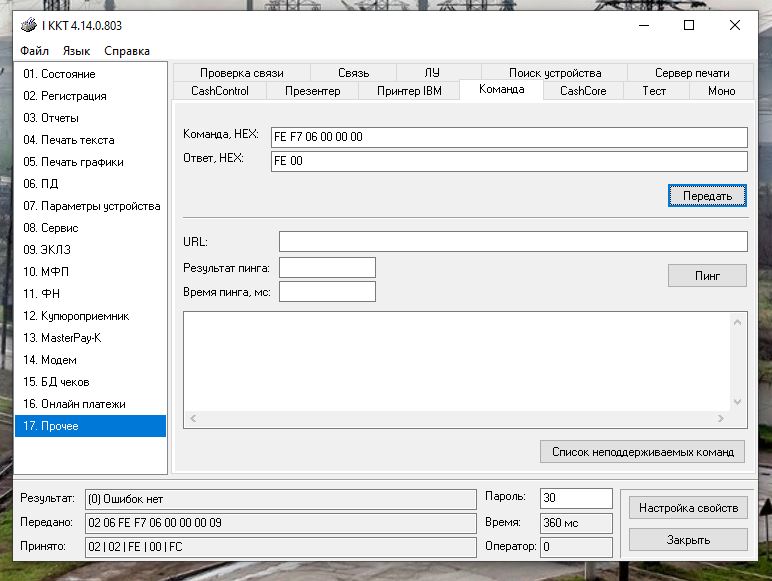Click the log area scroll right arrow
The width and height of the screenshot is (772, 581).
(x=720, y=419)
